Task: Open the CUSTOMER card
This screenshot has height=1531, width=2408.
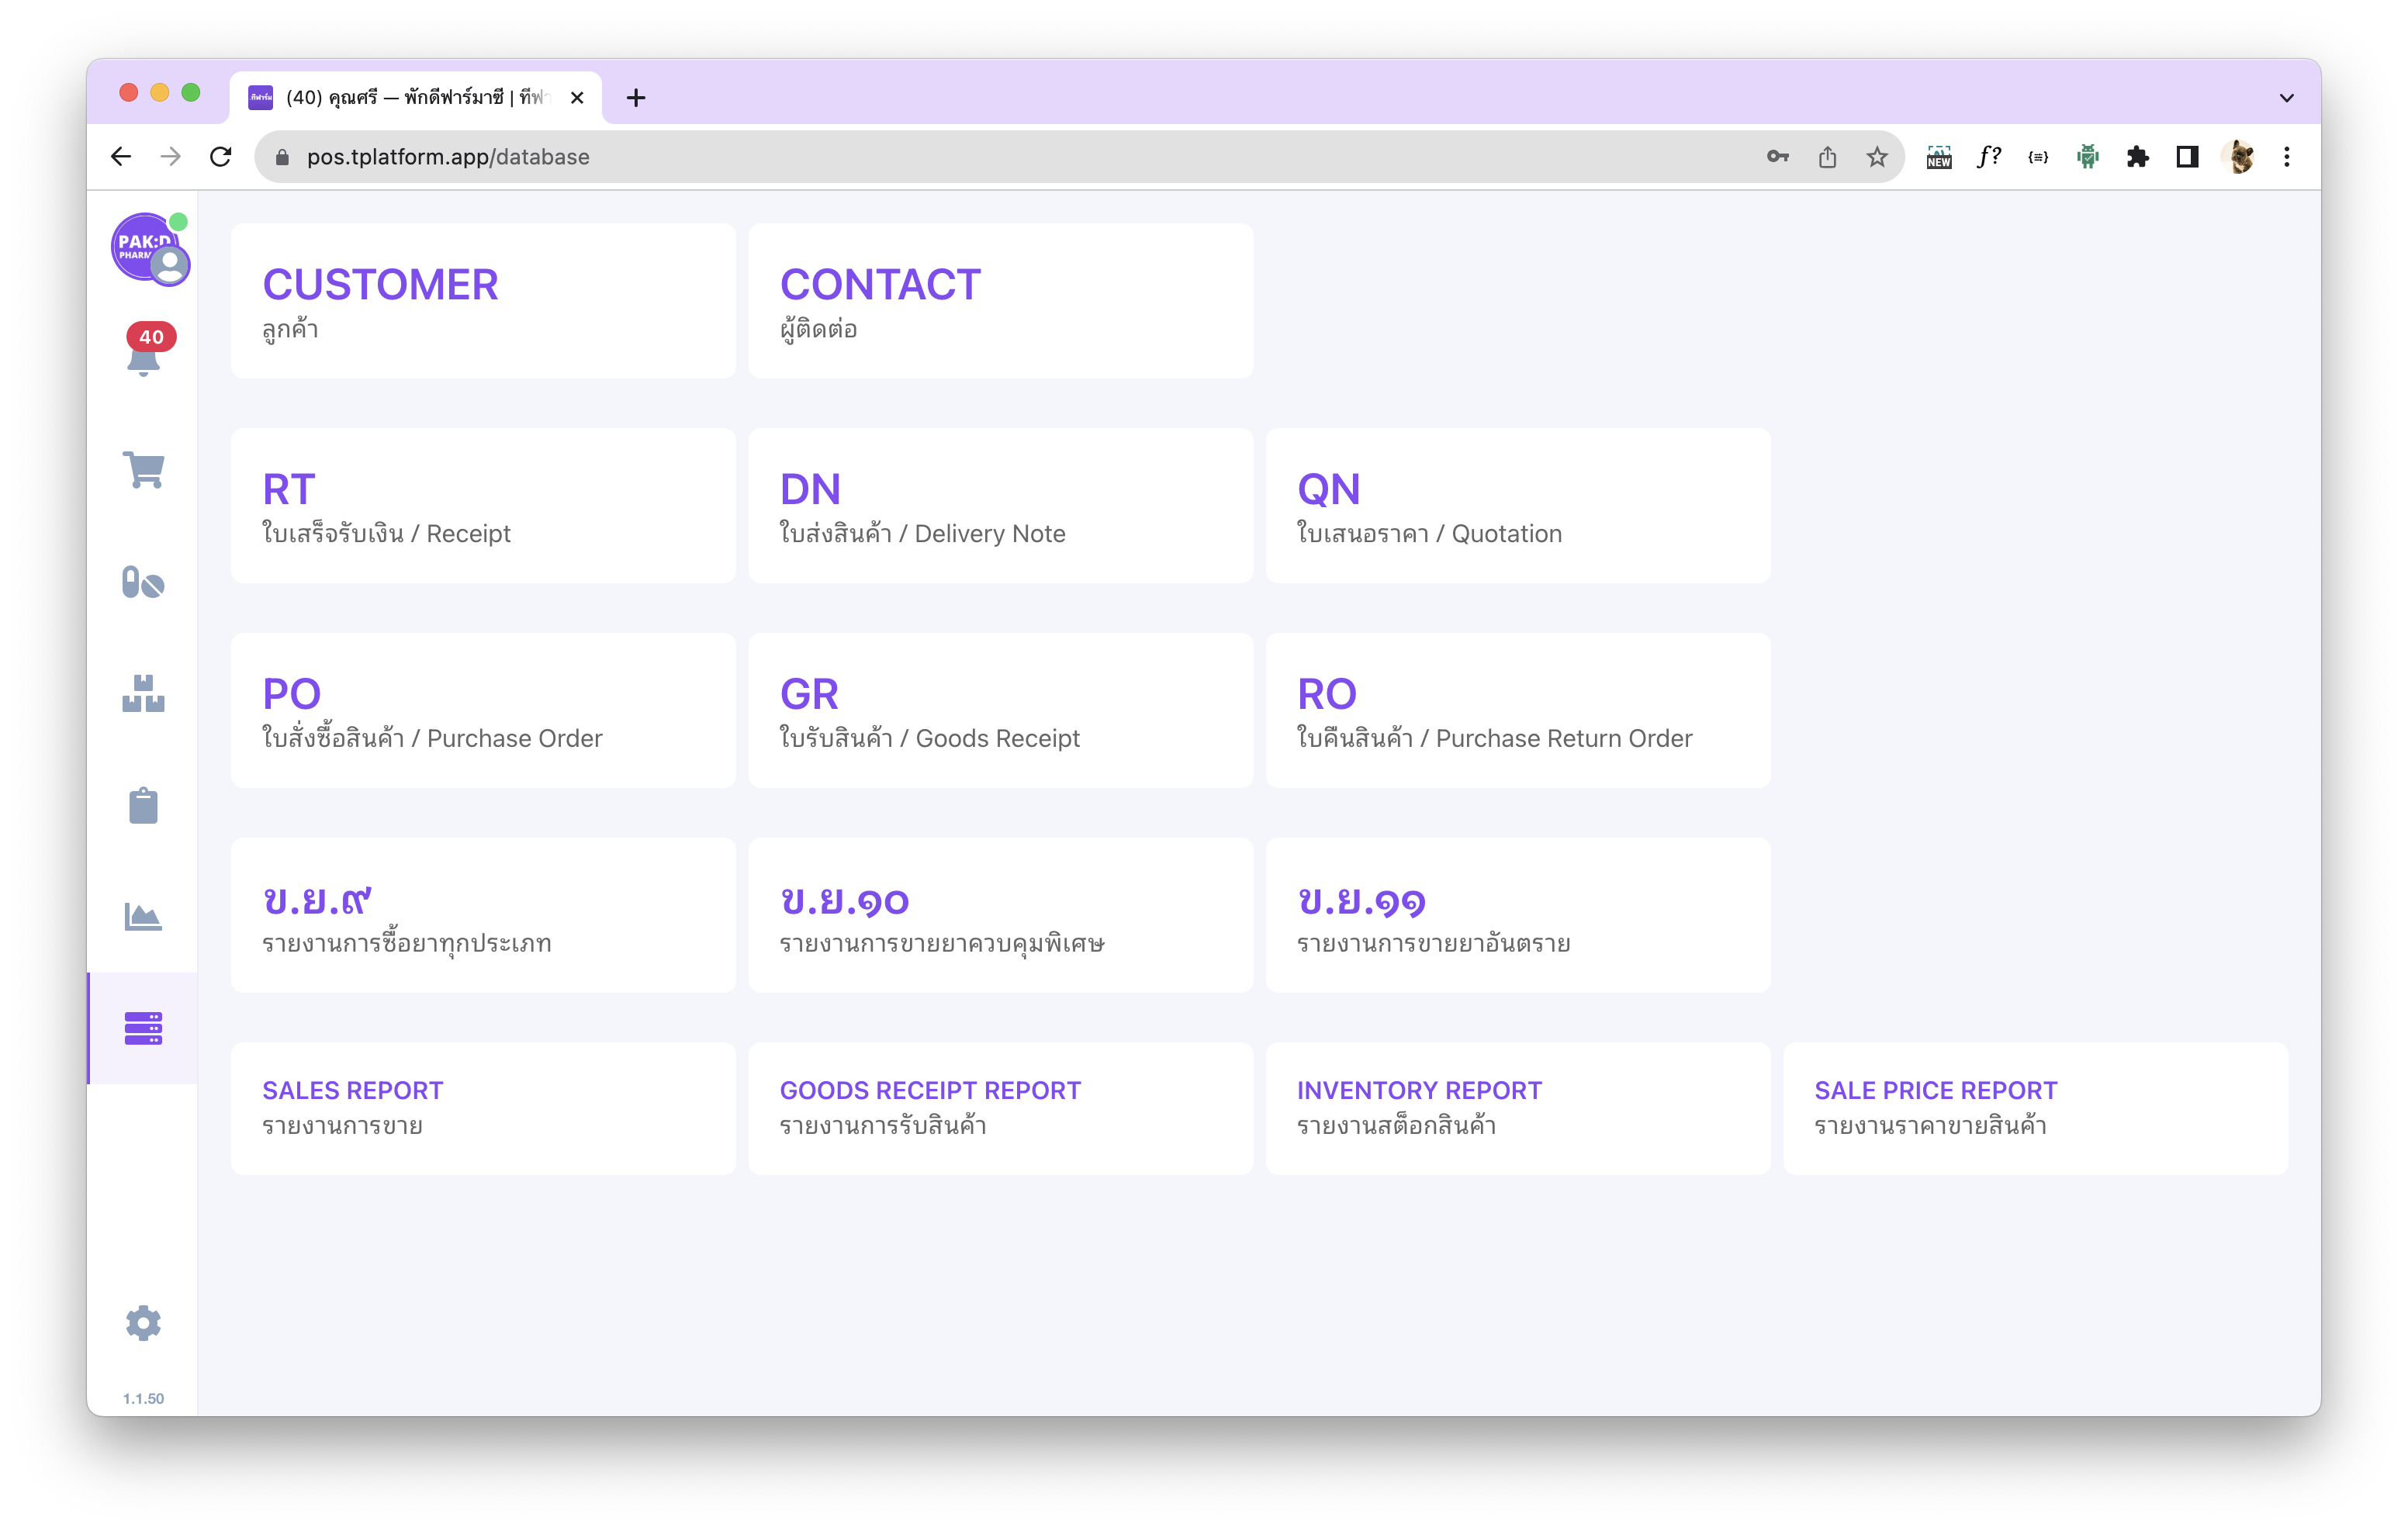Action: [483, 301]
